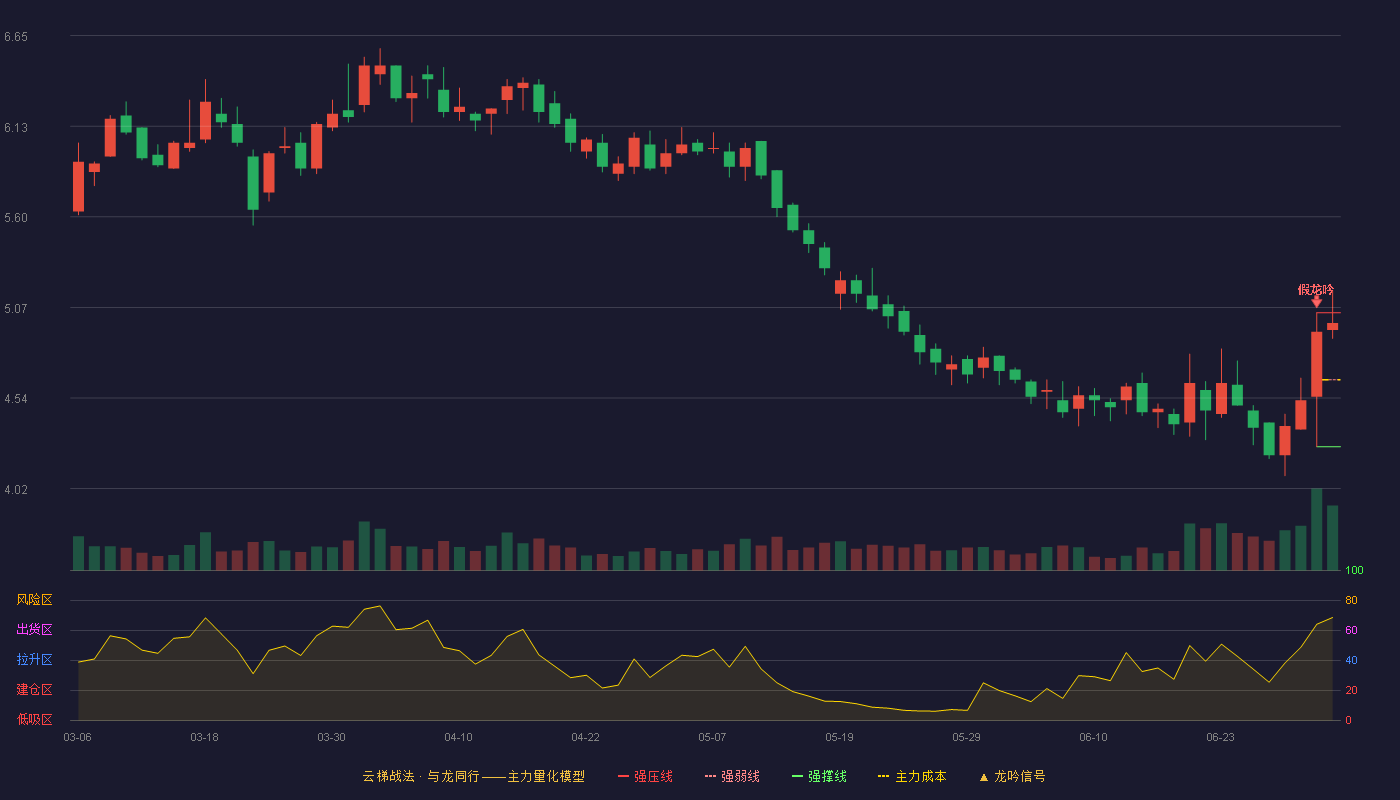Toggle the 强撑线 legend series

(x=819, y=776)
